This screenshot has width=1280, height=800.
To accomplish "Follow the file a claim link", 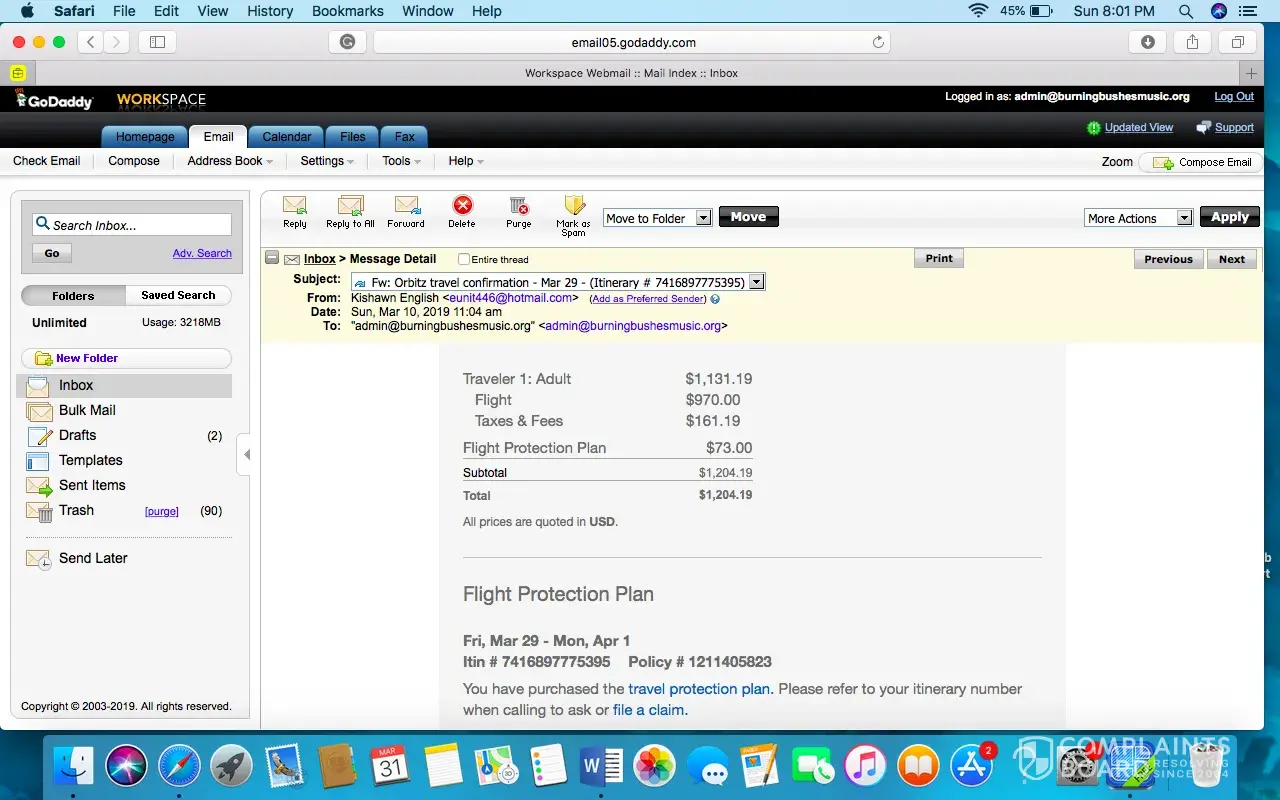I will [648, 710].
